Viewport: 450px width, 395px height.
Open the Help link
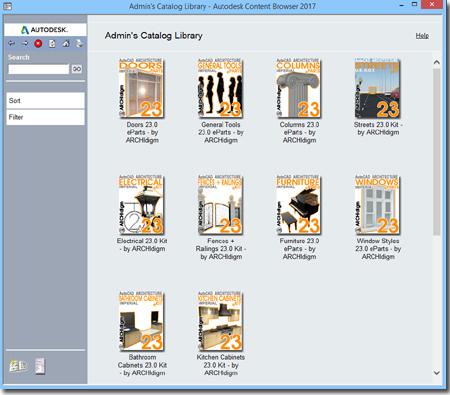[x=422, y=36]
